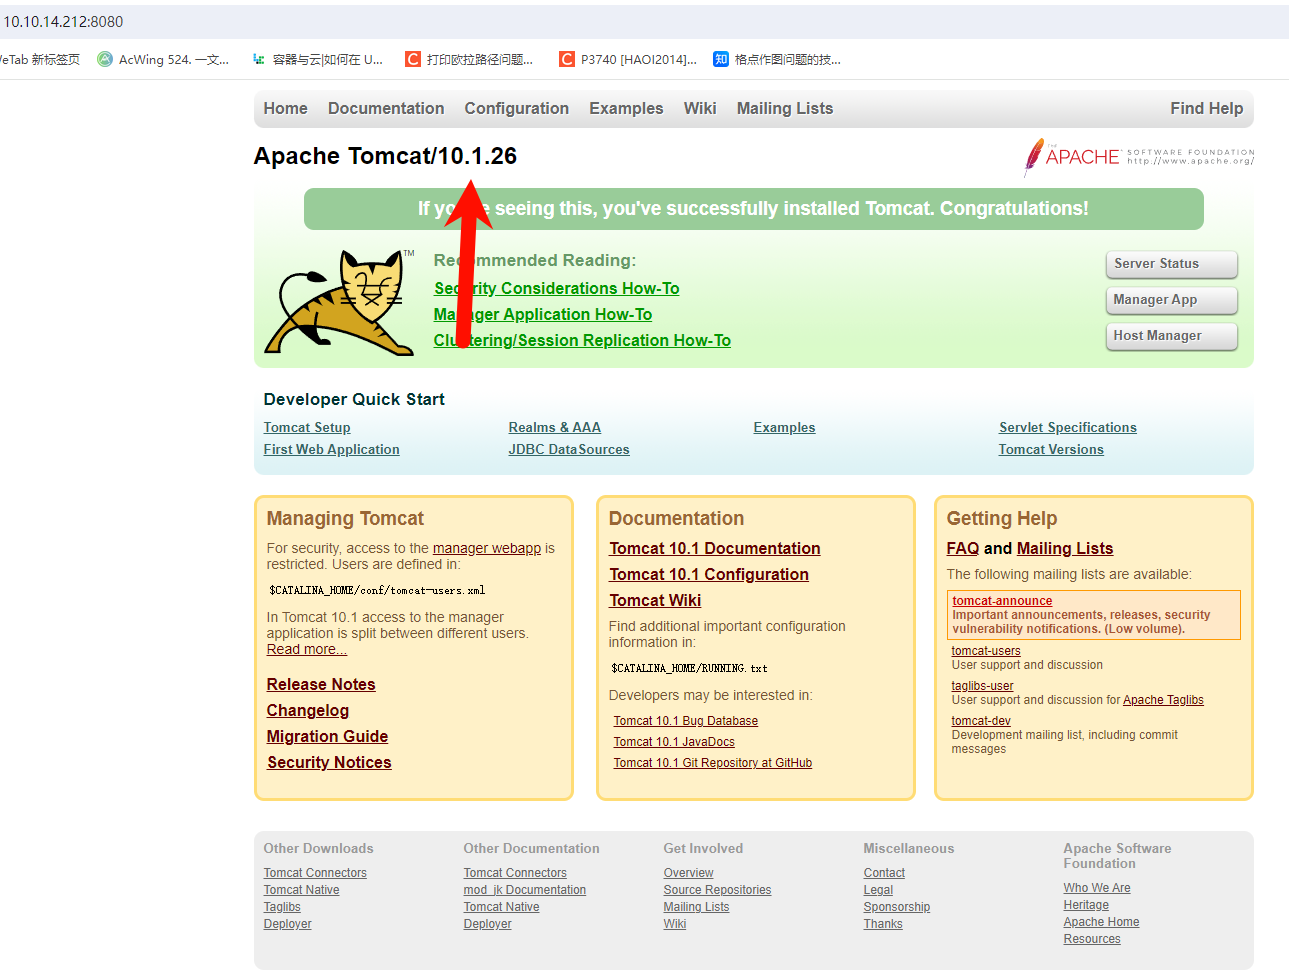Open Overview link under Get Involved
The image size is (1289, 971).
pos(689,873)
